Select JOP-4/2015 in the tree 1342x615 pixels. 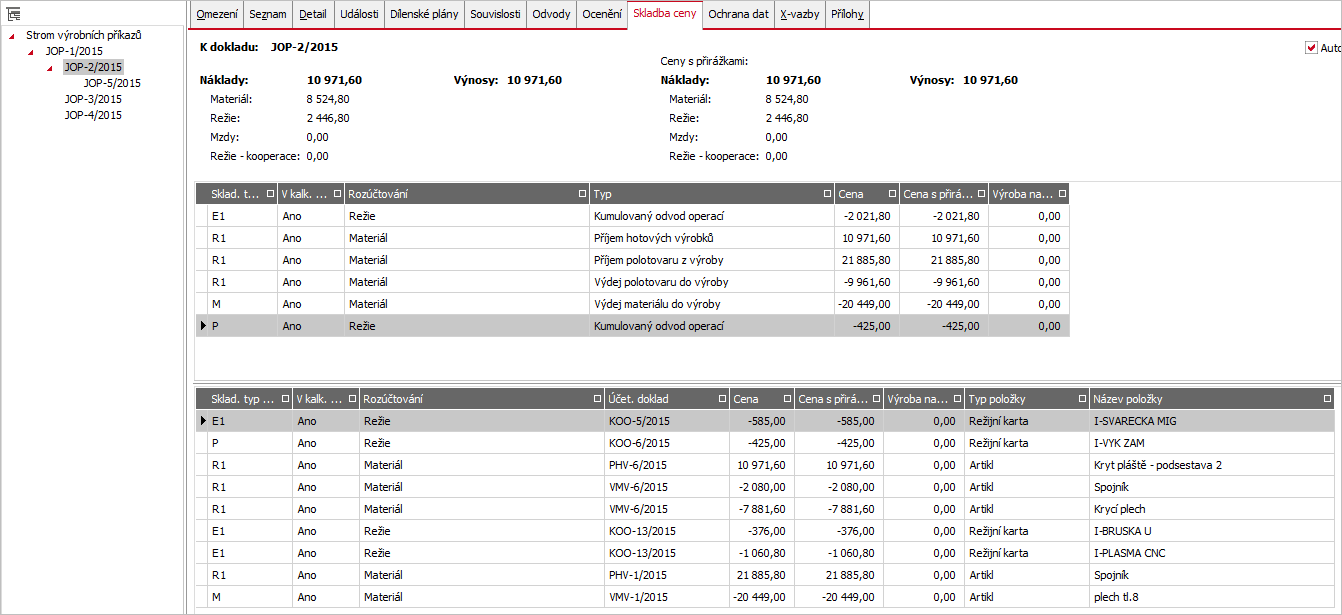point(93,115)
